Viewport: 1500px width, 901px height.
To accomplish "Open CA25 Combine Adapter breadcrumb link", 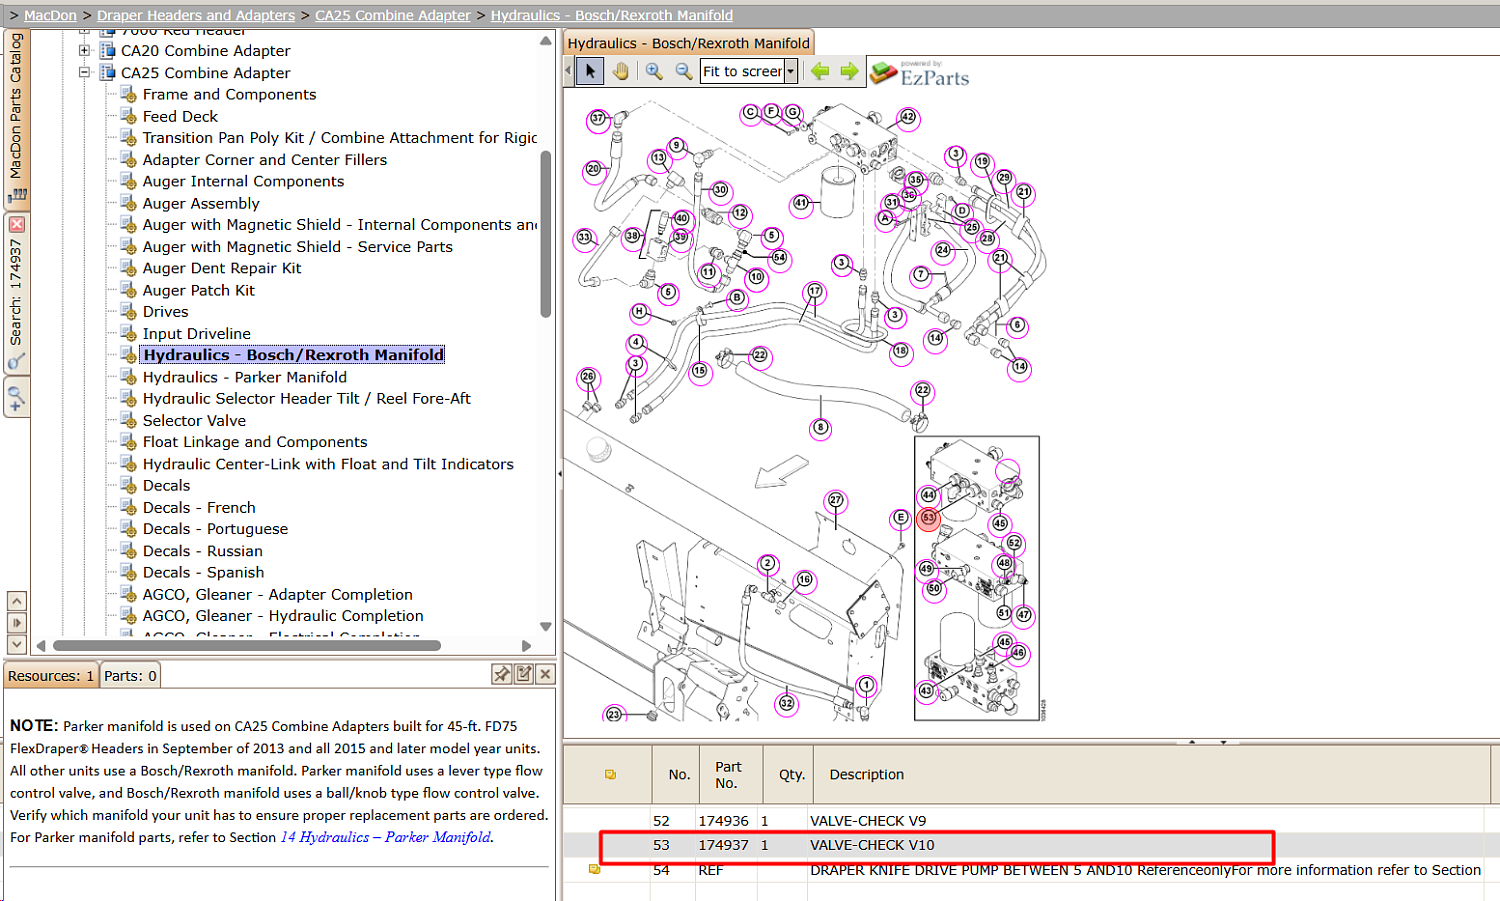I will pyautogui.click(x=393, y=15).
